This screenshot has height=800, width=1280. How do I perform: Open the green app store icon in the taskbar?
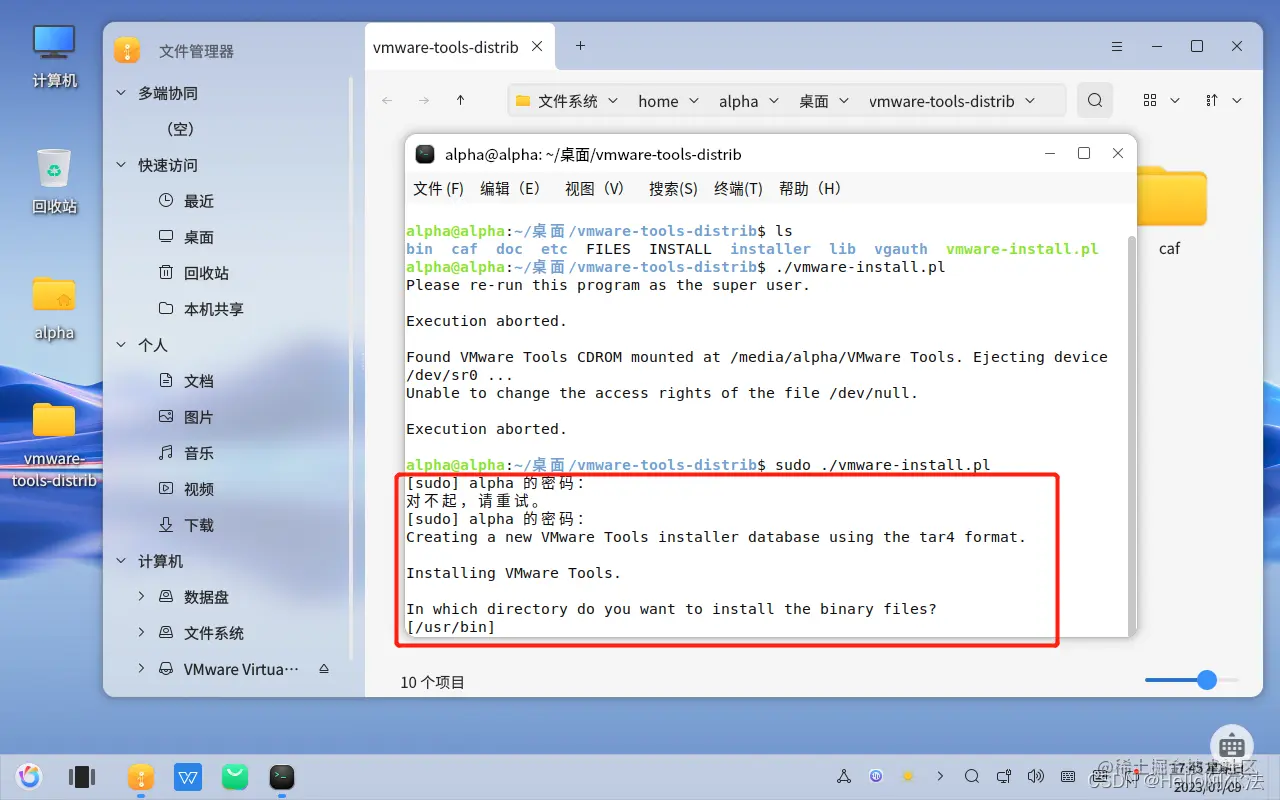[x=235, y=776]
